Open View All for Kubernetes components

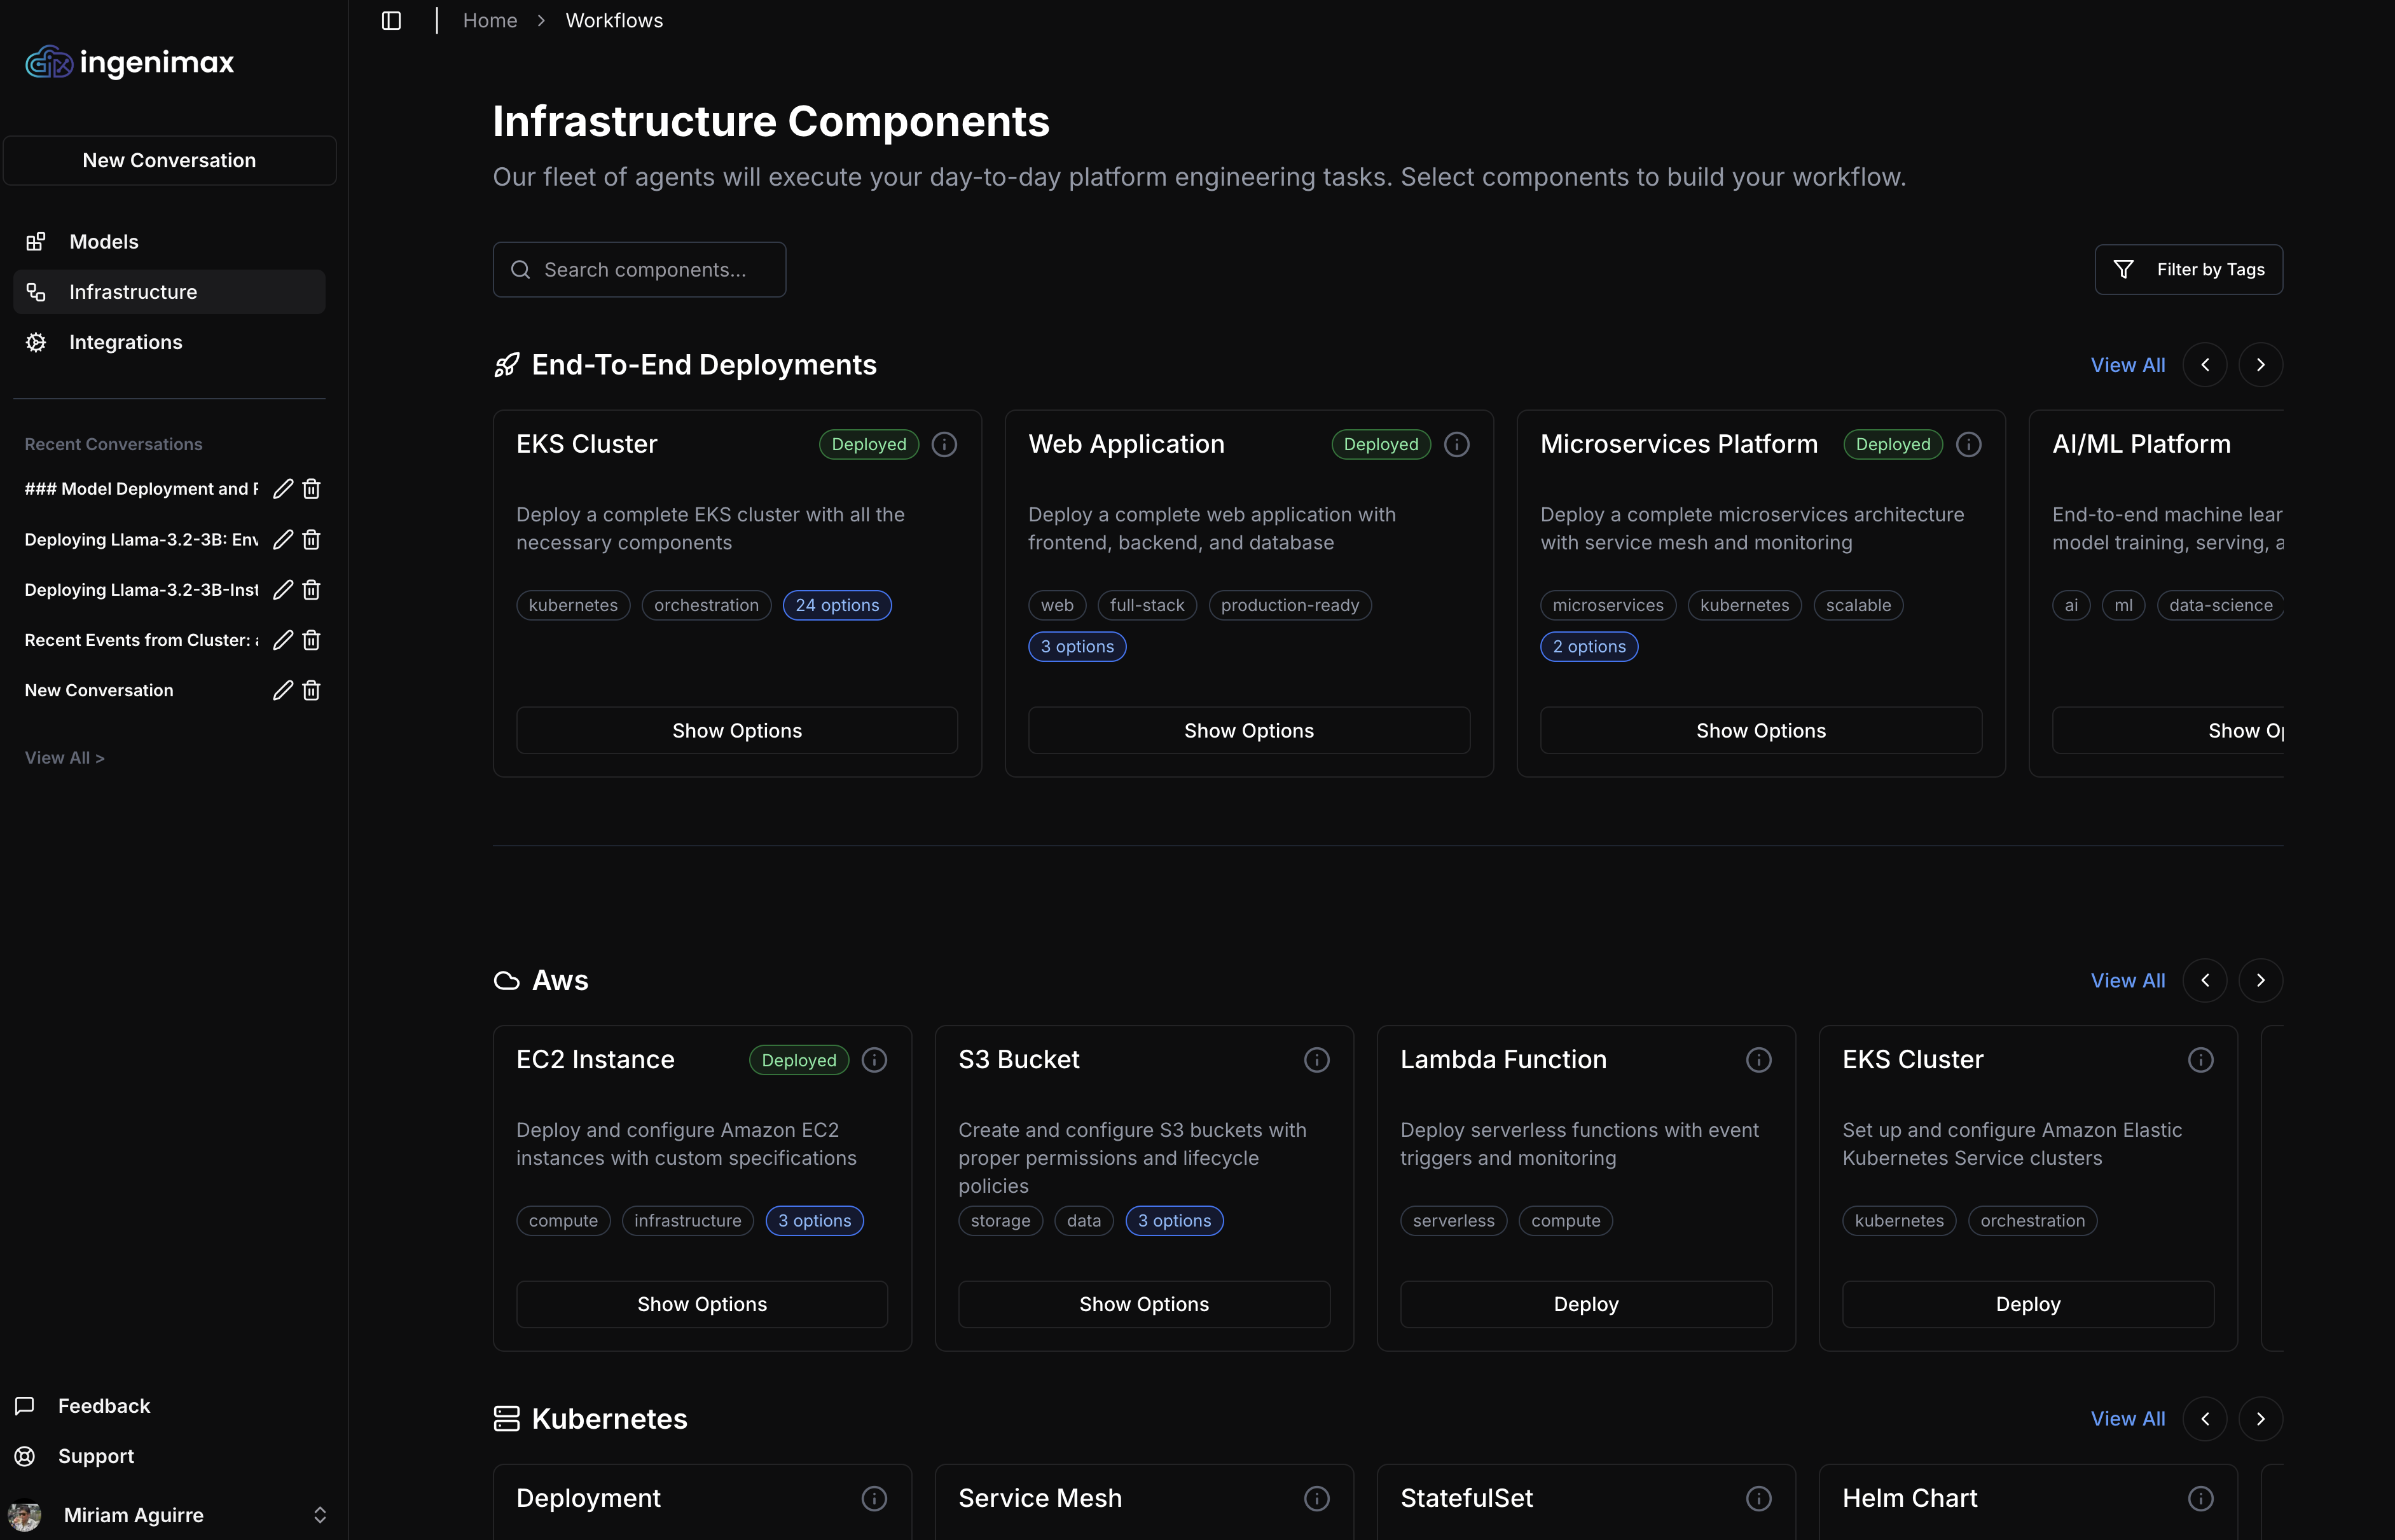click(2128, 1418)
